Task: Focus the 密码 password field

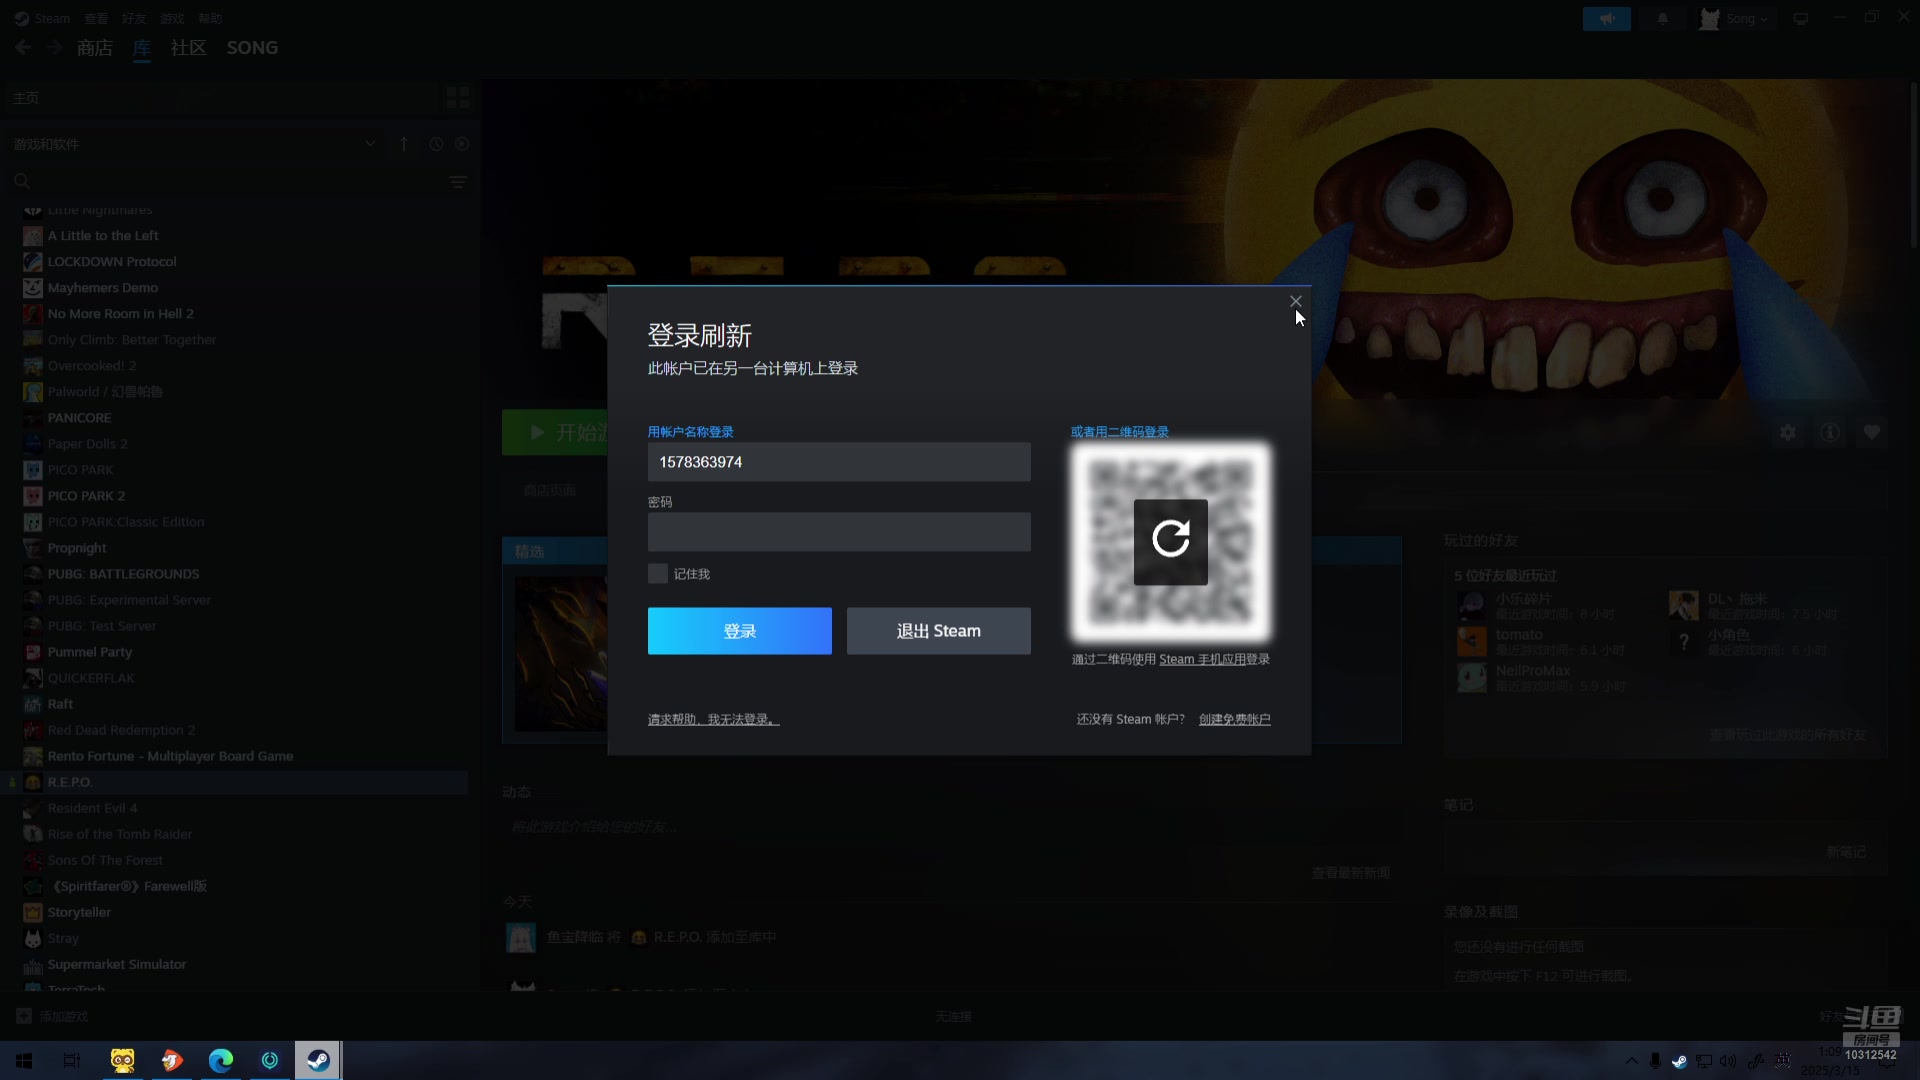Action: point(839,532)
